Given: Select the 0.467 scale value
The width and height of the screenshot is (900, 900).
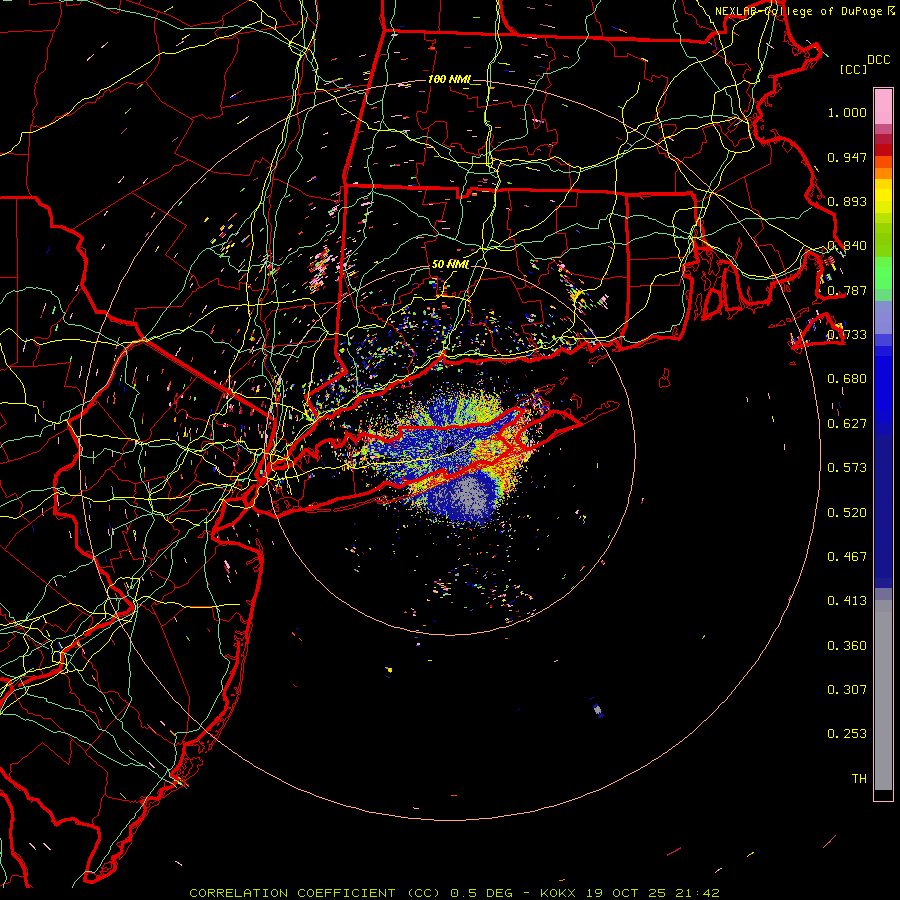Looking at the screenshot, I should pyautogui.click(x=847, y=557).
